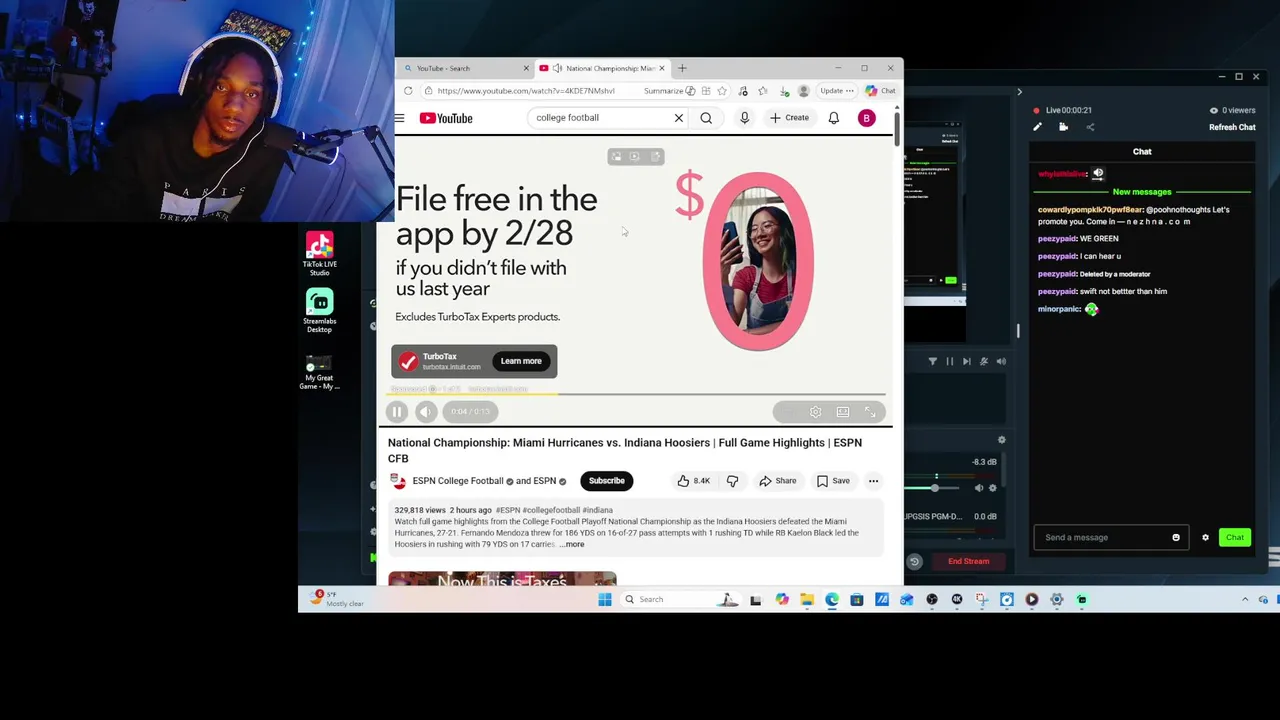Switch player to theater mode
The image size is (1280, 720).
tap(843, 412)
